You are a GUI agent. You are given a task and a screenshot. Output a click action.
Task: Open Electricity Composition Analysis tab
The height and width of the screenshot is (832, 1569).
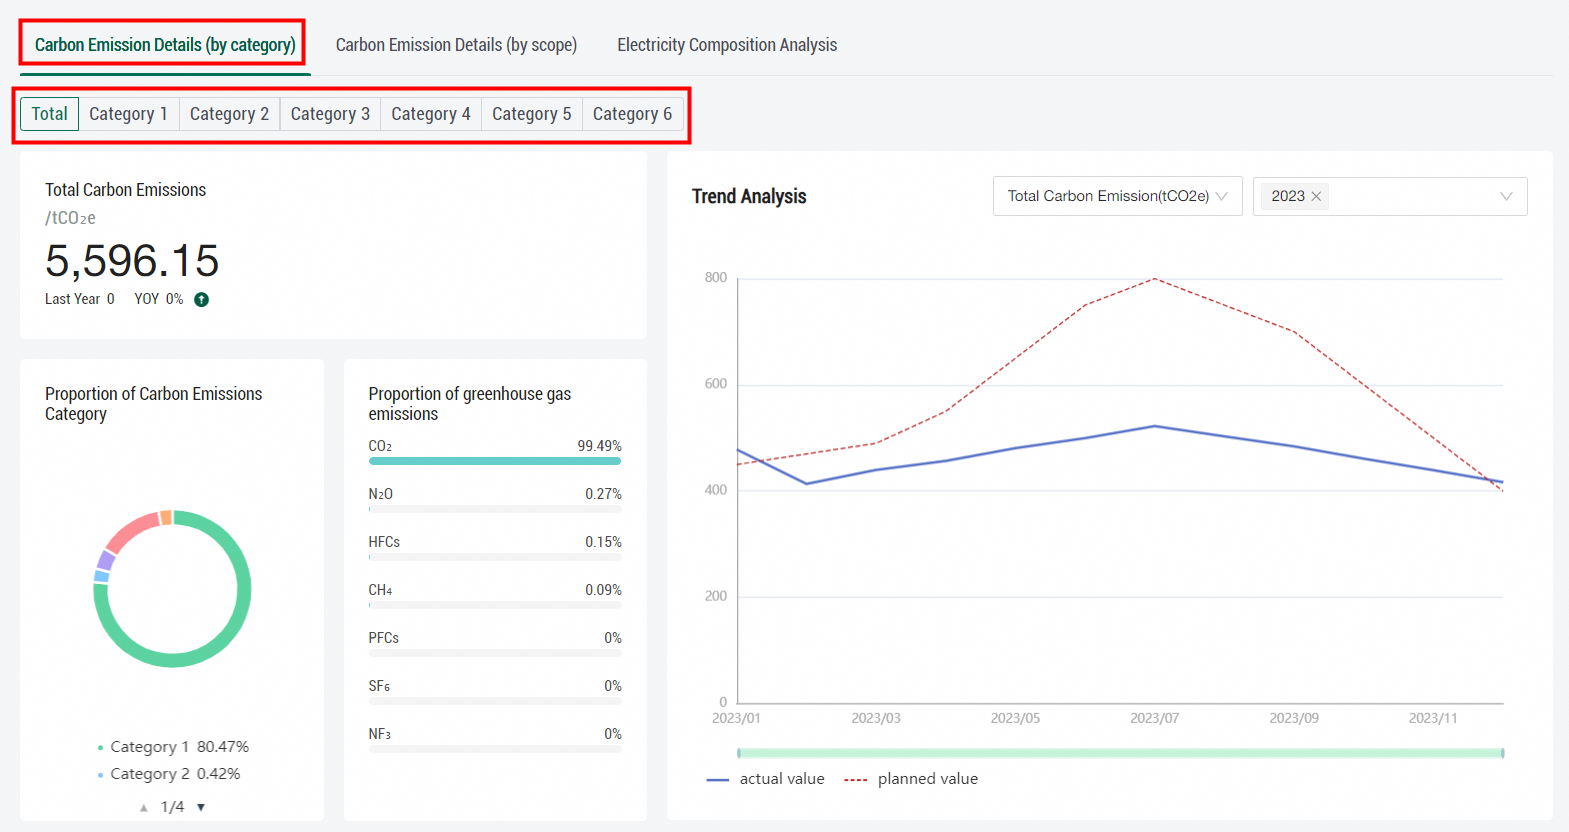(727, 45)
